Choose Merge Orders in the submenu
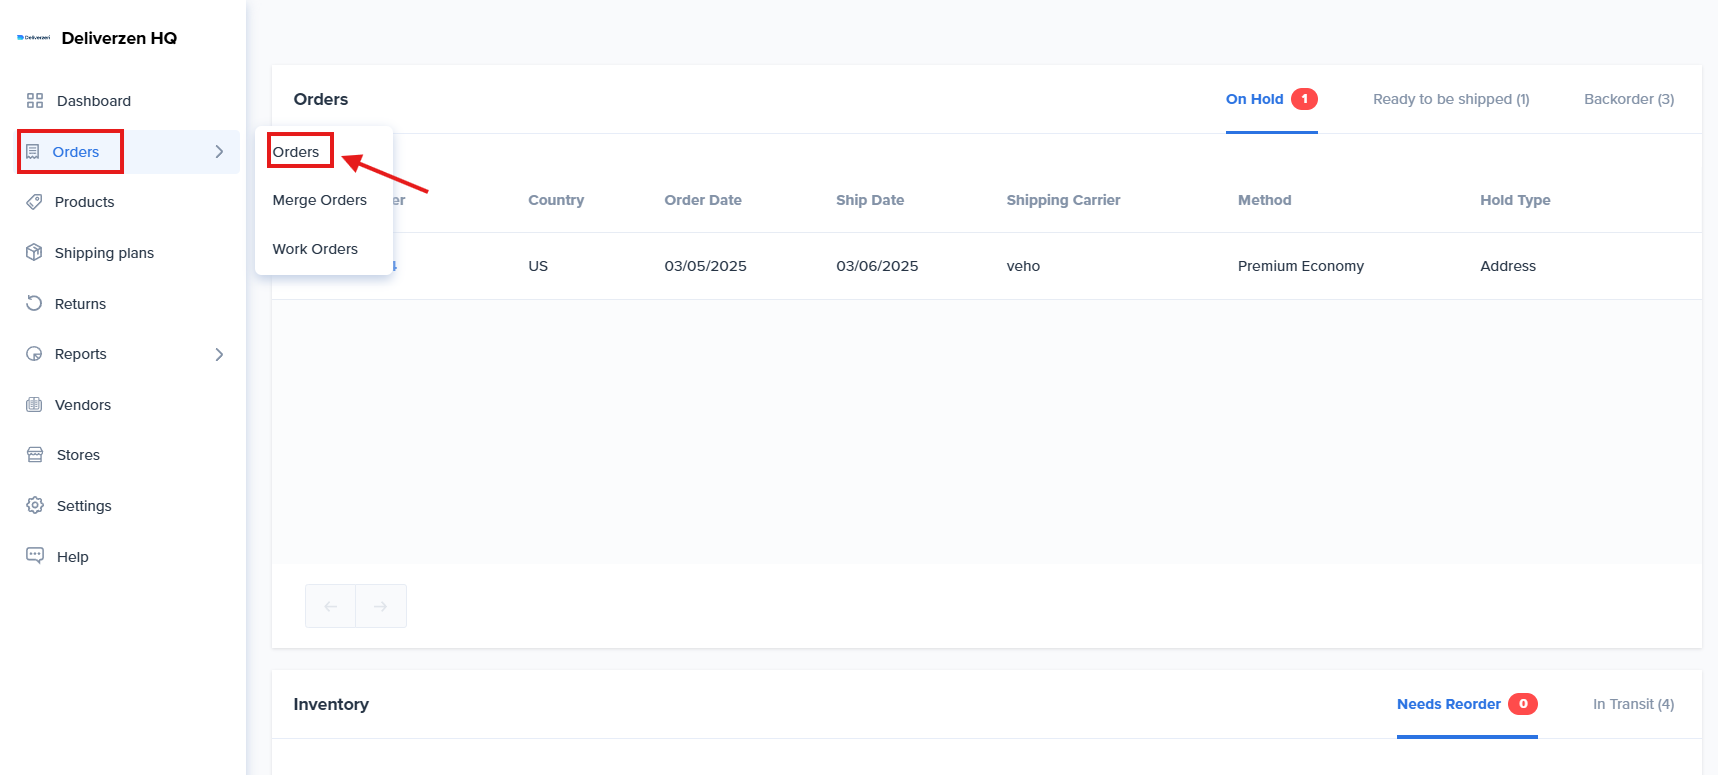Image resolution: width=1718 pixels, height=775 pixels. coord(319,200)
